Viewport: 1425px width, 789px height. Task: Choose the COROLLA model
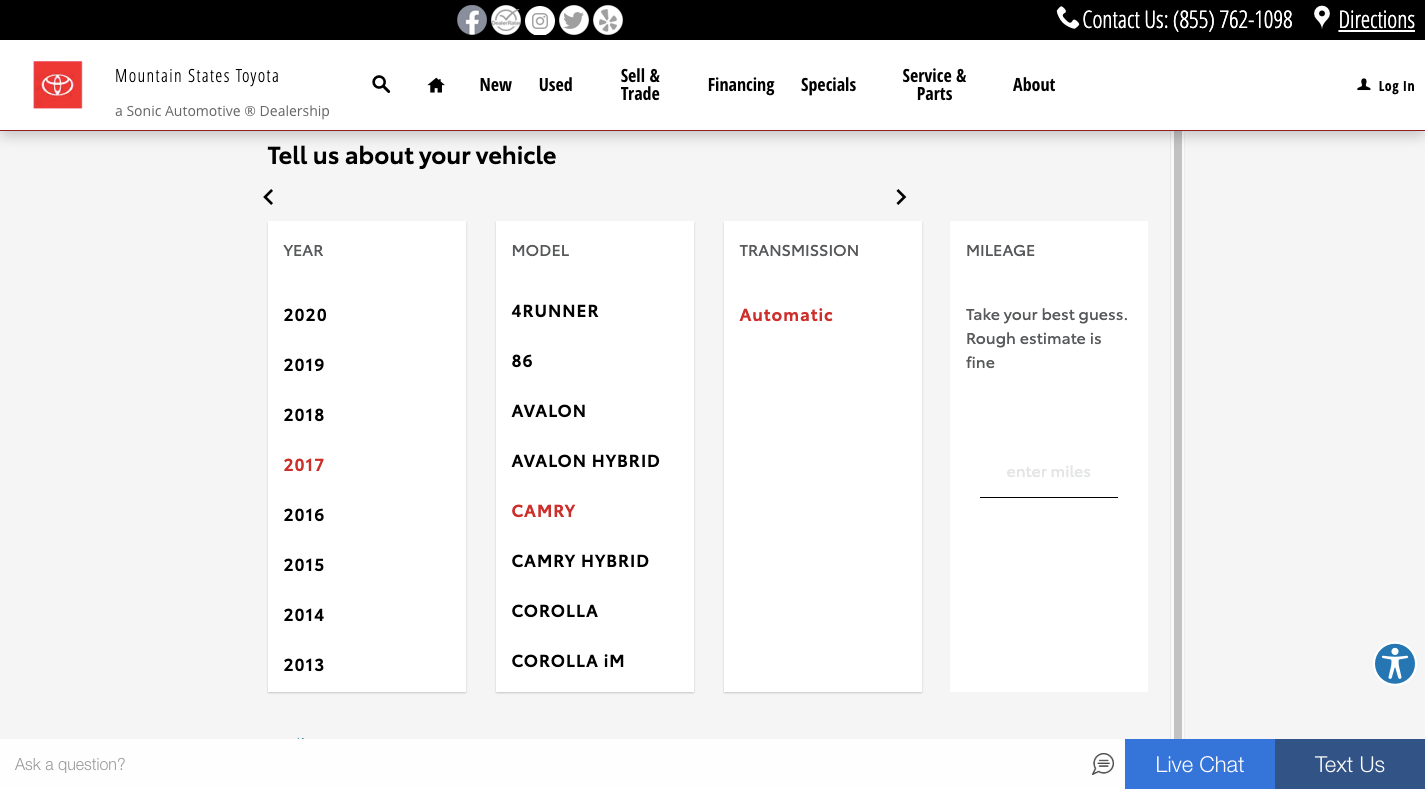[555, 611]
